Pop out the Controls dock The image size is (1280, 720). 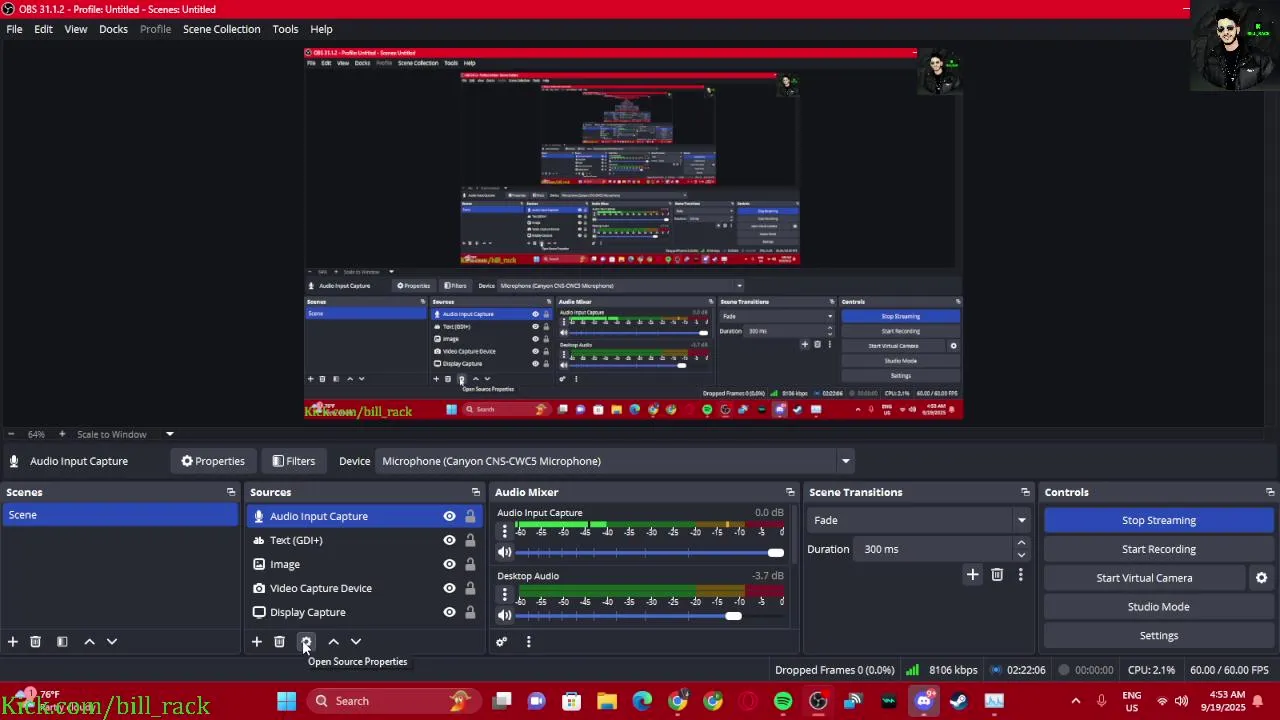pyautogui.click(x=1270, y=492)
